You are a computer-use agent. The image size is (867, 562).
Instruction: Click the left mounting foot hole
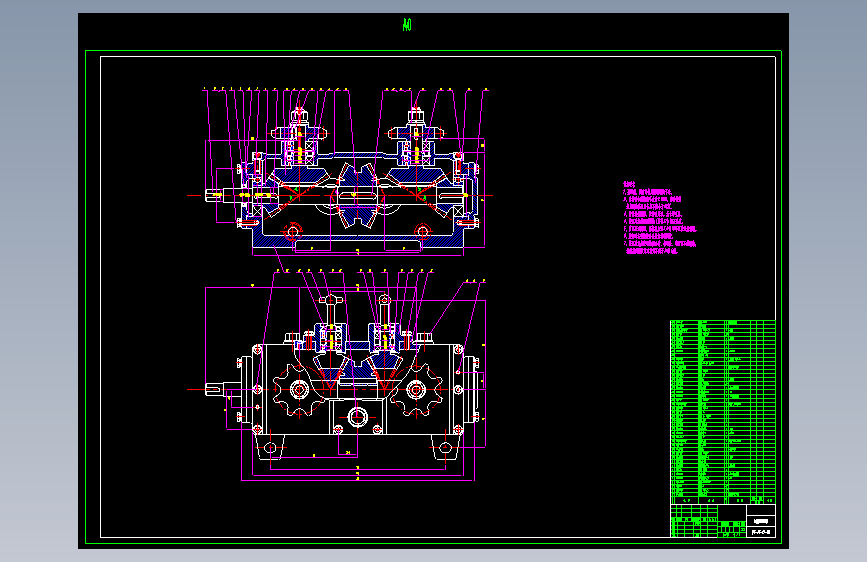(x=270, y=447)
